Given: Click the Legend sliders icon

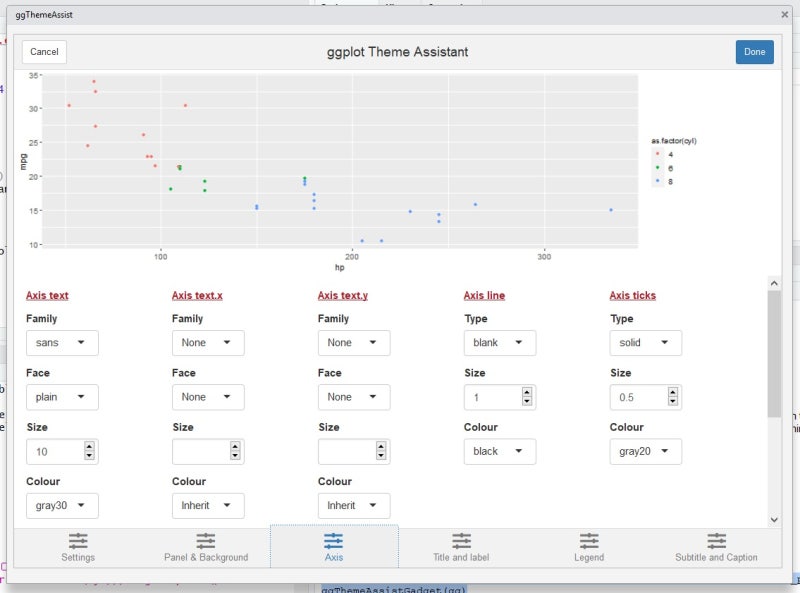Looking at the screenshot, I should 589,540.
